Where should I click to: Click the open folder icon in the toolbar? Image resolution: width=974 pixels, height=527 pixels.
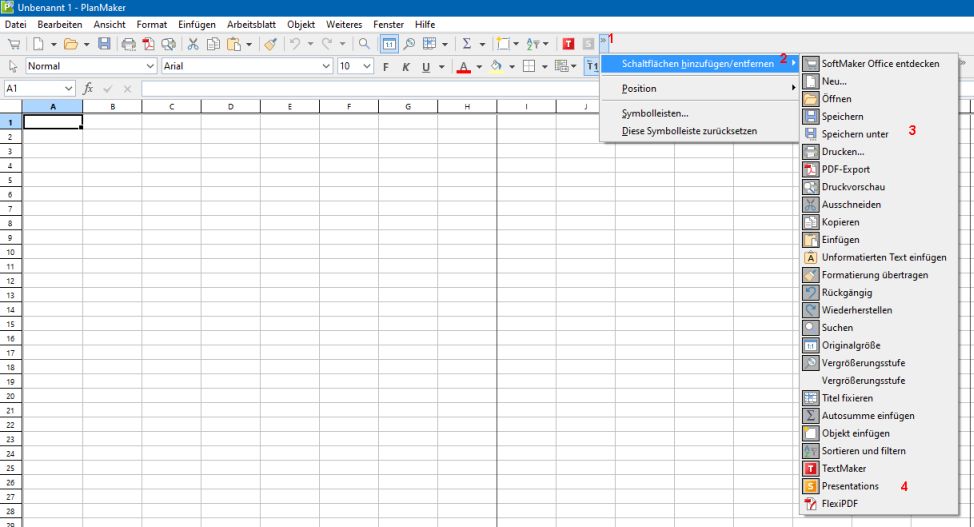[x=71, y=44]
